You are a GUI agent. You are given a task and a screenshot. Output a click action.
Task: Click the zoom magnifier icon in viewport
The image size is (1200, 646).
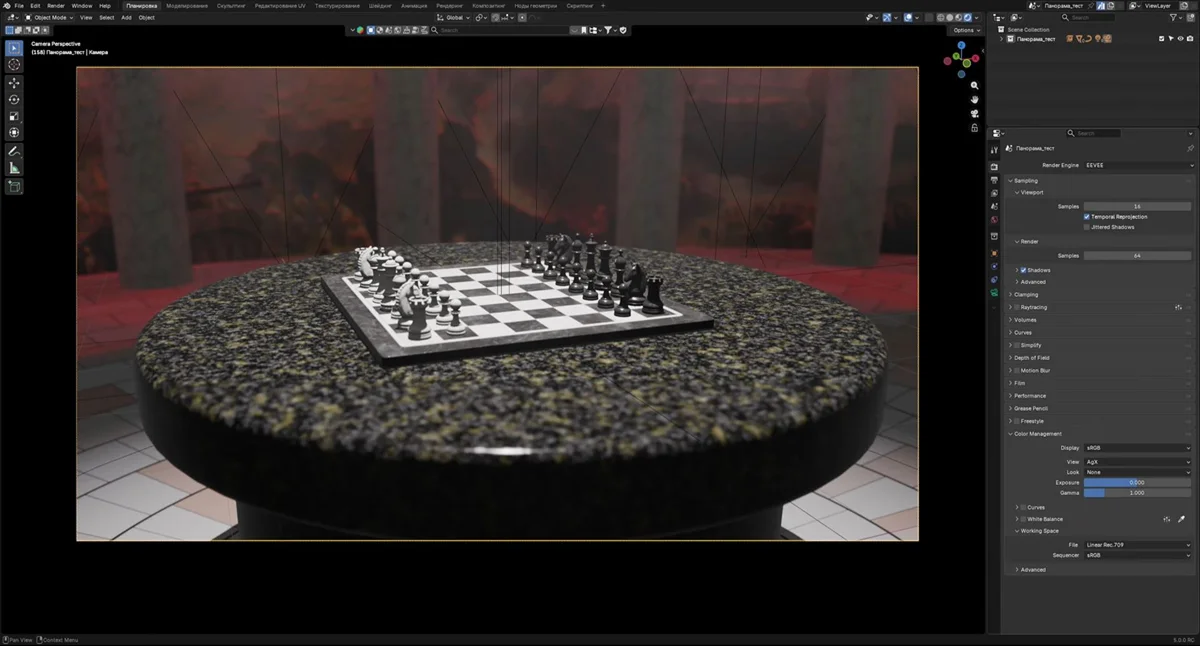[x=975, y=85]
